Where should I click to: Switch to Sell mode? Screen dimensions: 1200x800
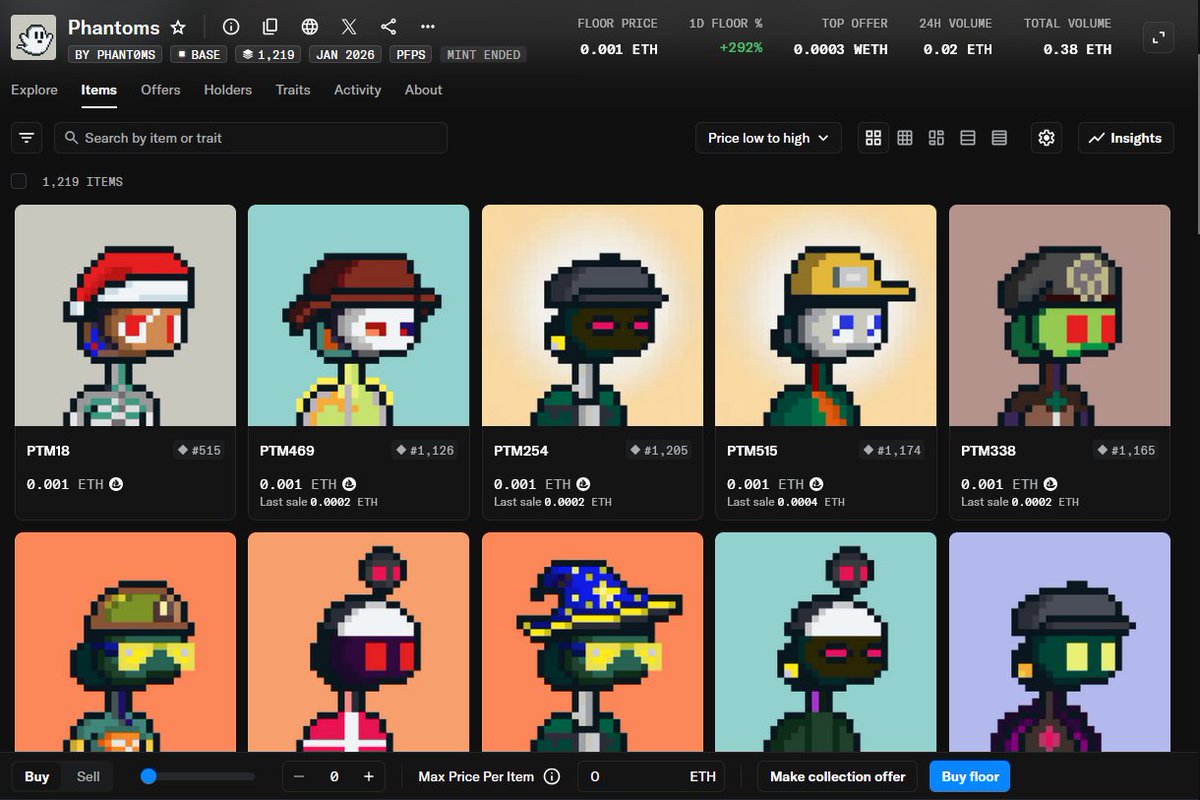pyautogui.click(x=88, y=776)
